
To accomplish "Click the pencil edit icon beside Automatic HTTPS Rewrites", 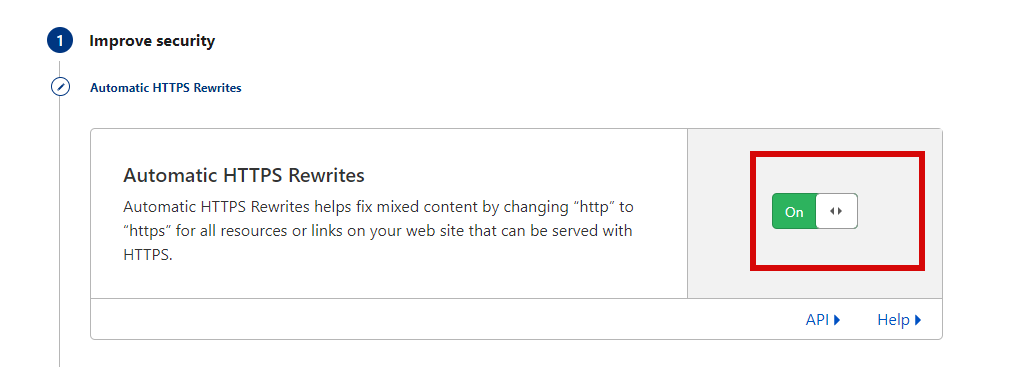I will click(60, 87).
